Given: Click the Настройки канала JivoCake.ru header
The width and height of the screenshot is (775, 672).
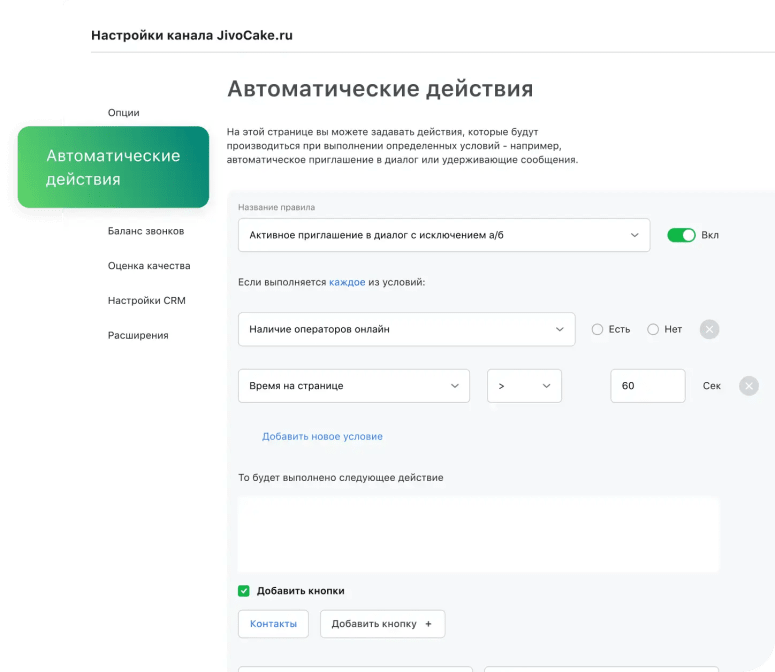Looking at the screenshot, I should pyautogui.click(x=192, y=36).
